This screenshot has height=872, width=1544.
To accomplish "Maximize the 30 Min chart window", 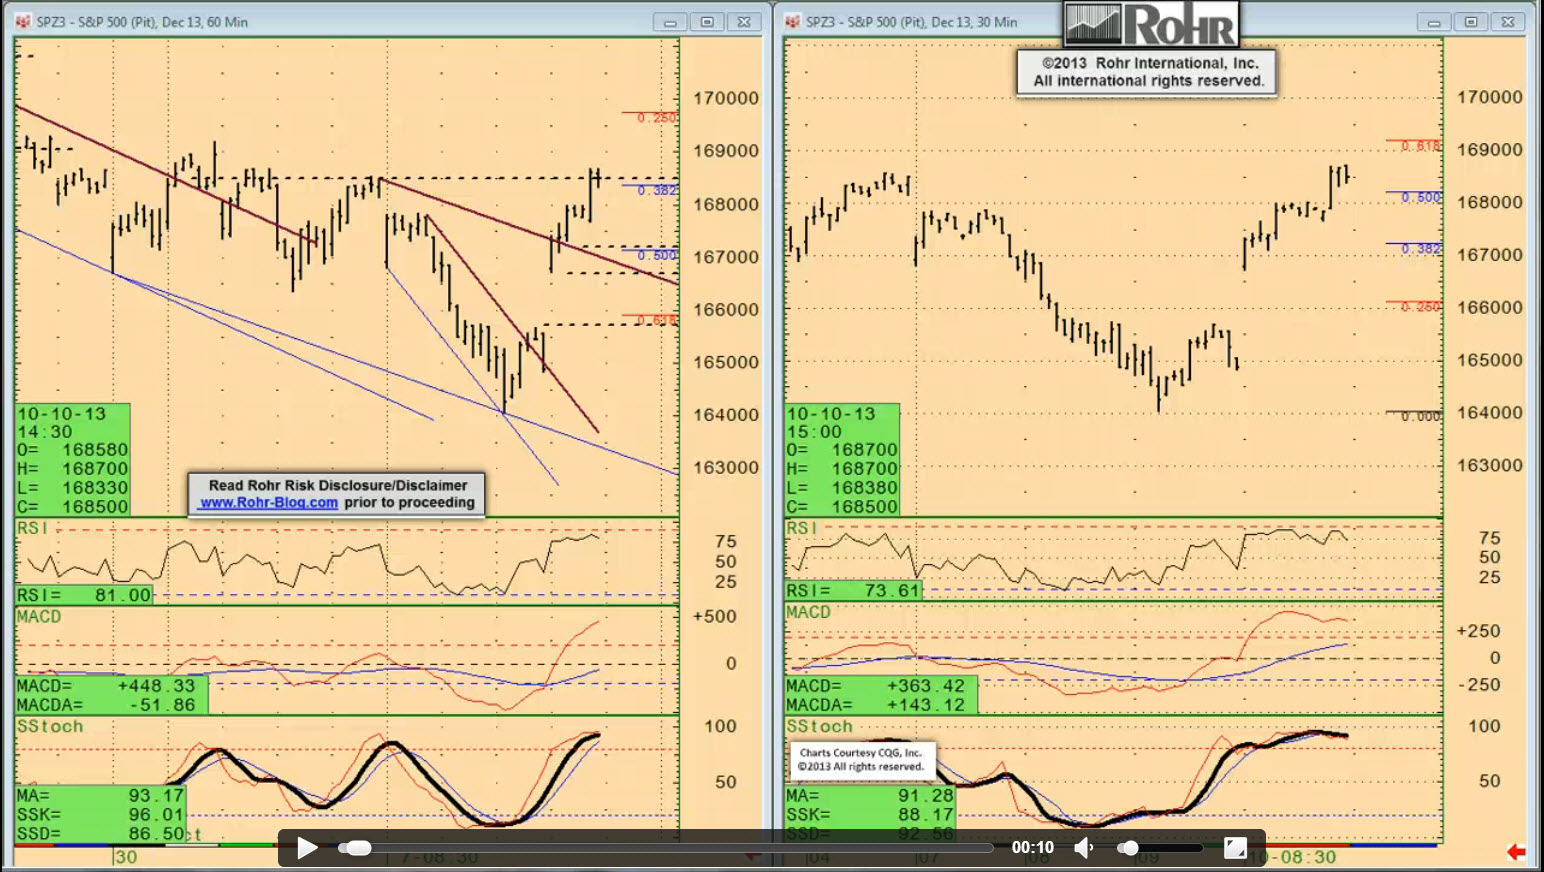I will 1471,22.
